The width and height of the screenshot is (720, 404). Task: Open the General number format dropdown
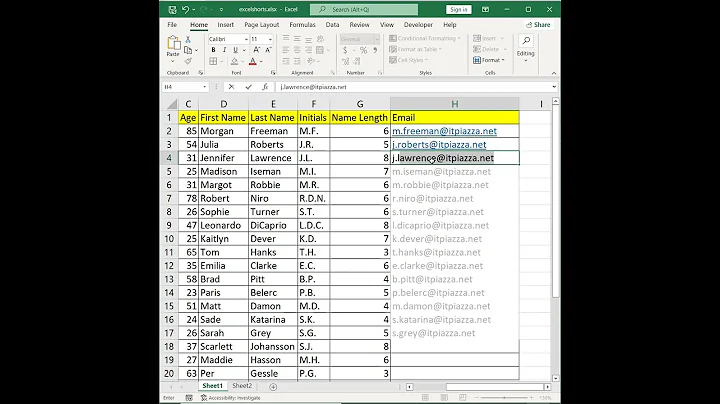[x=377, y=39]
